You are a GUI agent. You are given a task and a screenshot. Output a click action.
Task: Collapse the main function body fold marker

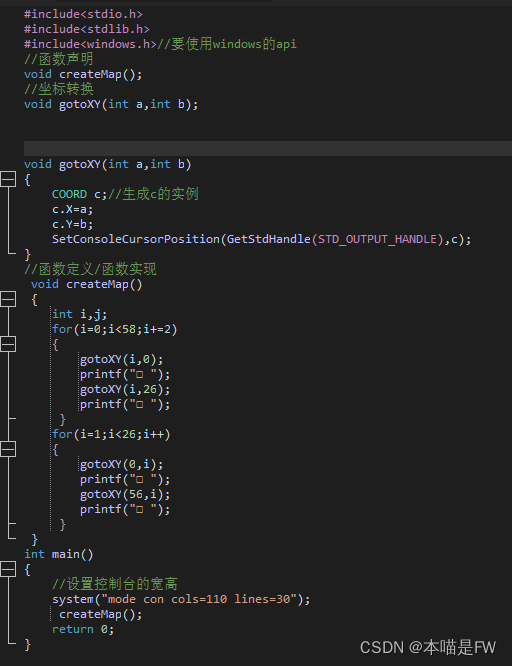[8, 569]
